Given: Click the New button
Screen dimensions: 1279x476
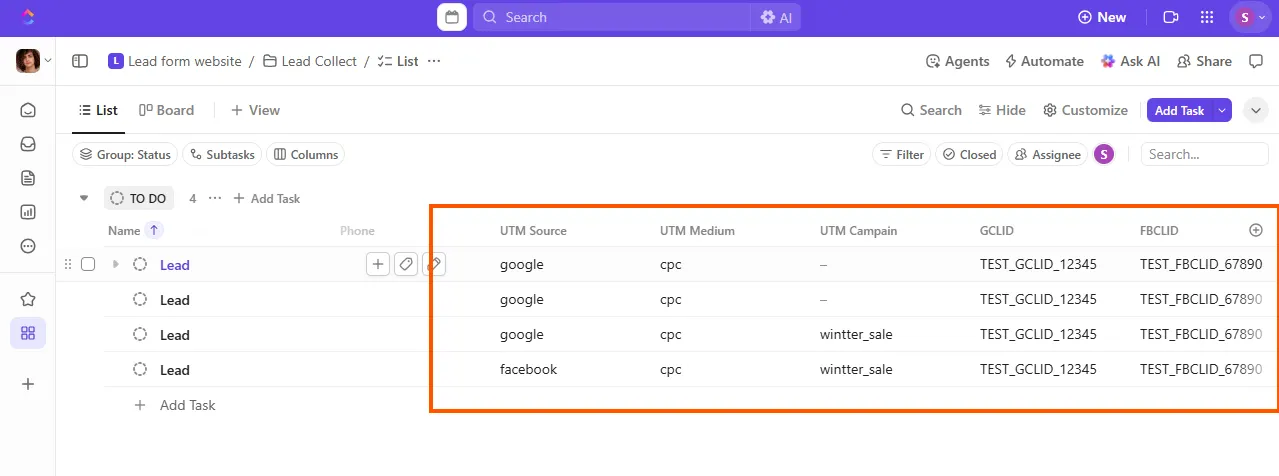Looking at the screenshot, I should click(1102, 17).
